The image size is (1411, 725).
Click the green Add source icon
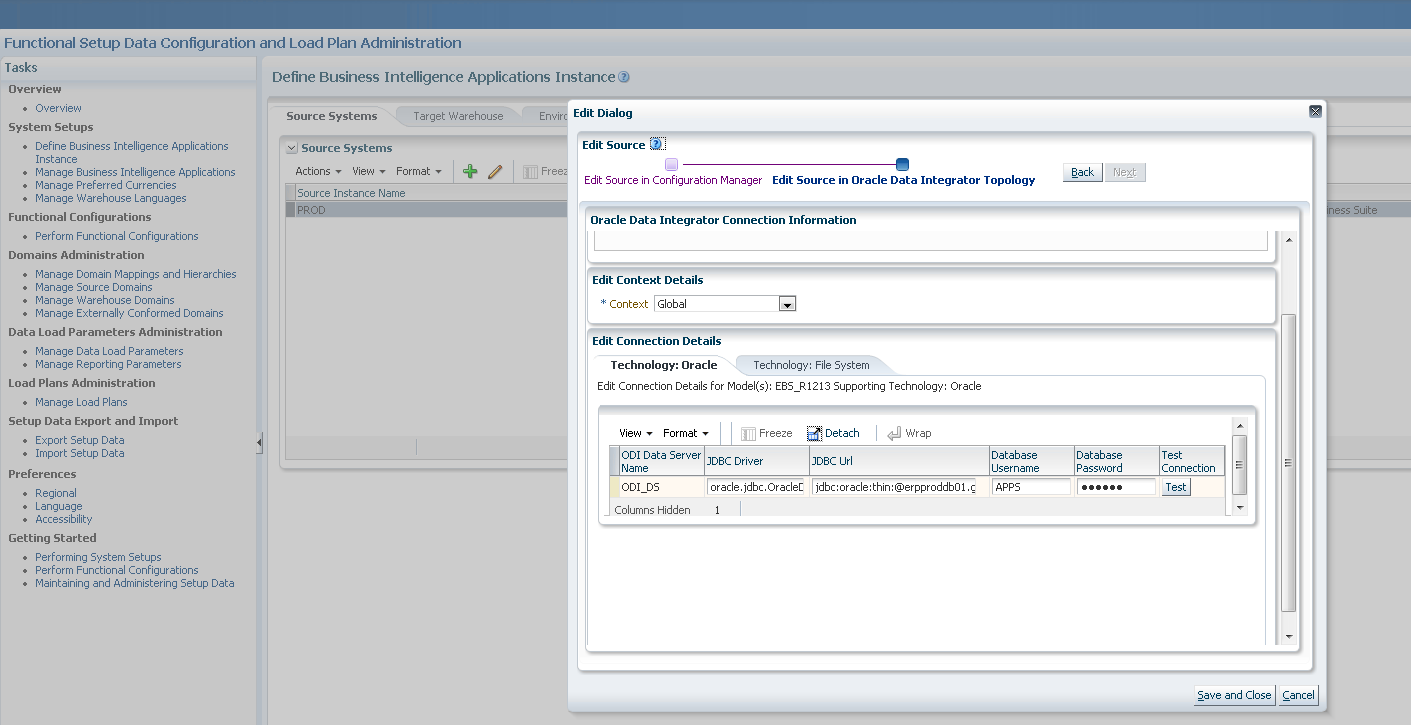(x=470, y=171)
